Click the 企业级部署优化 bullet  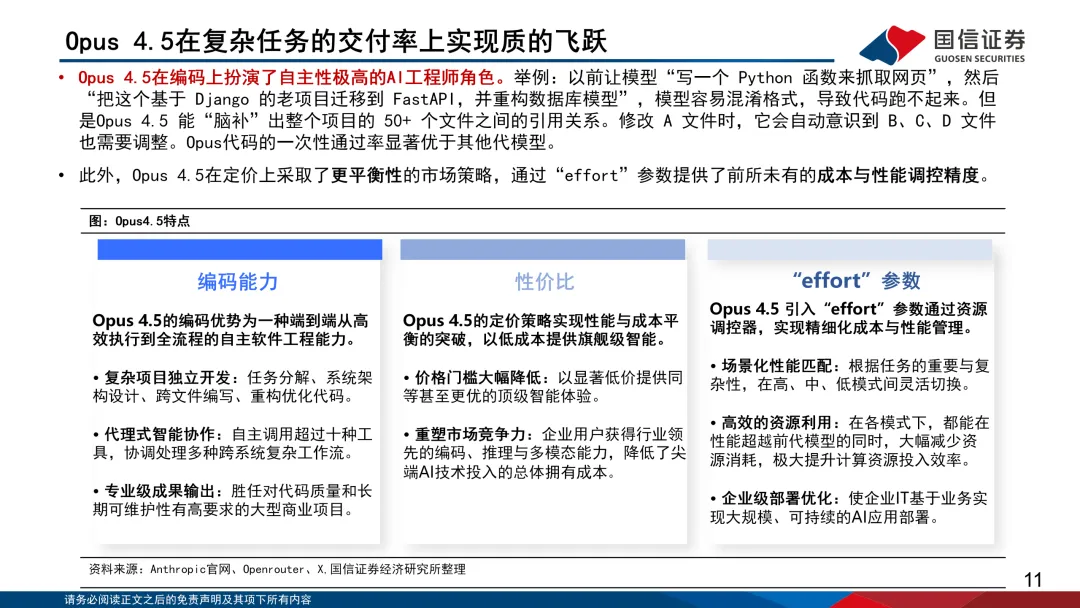[849, 507]
